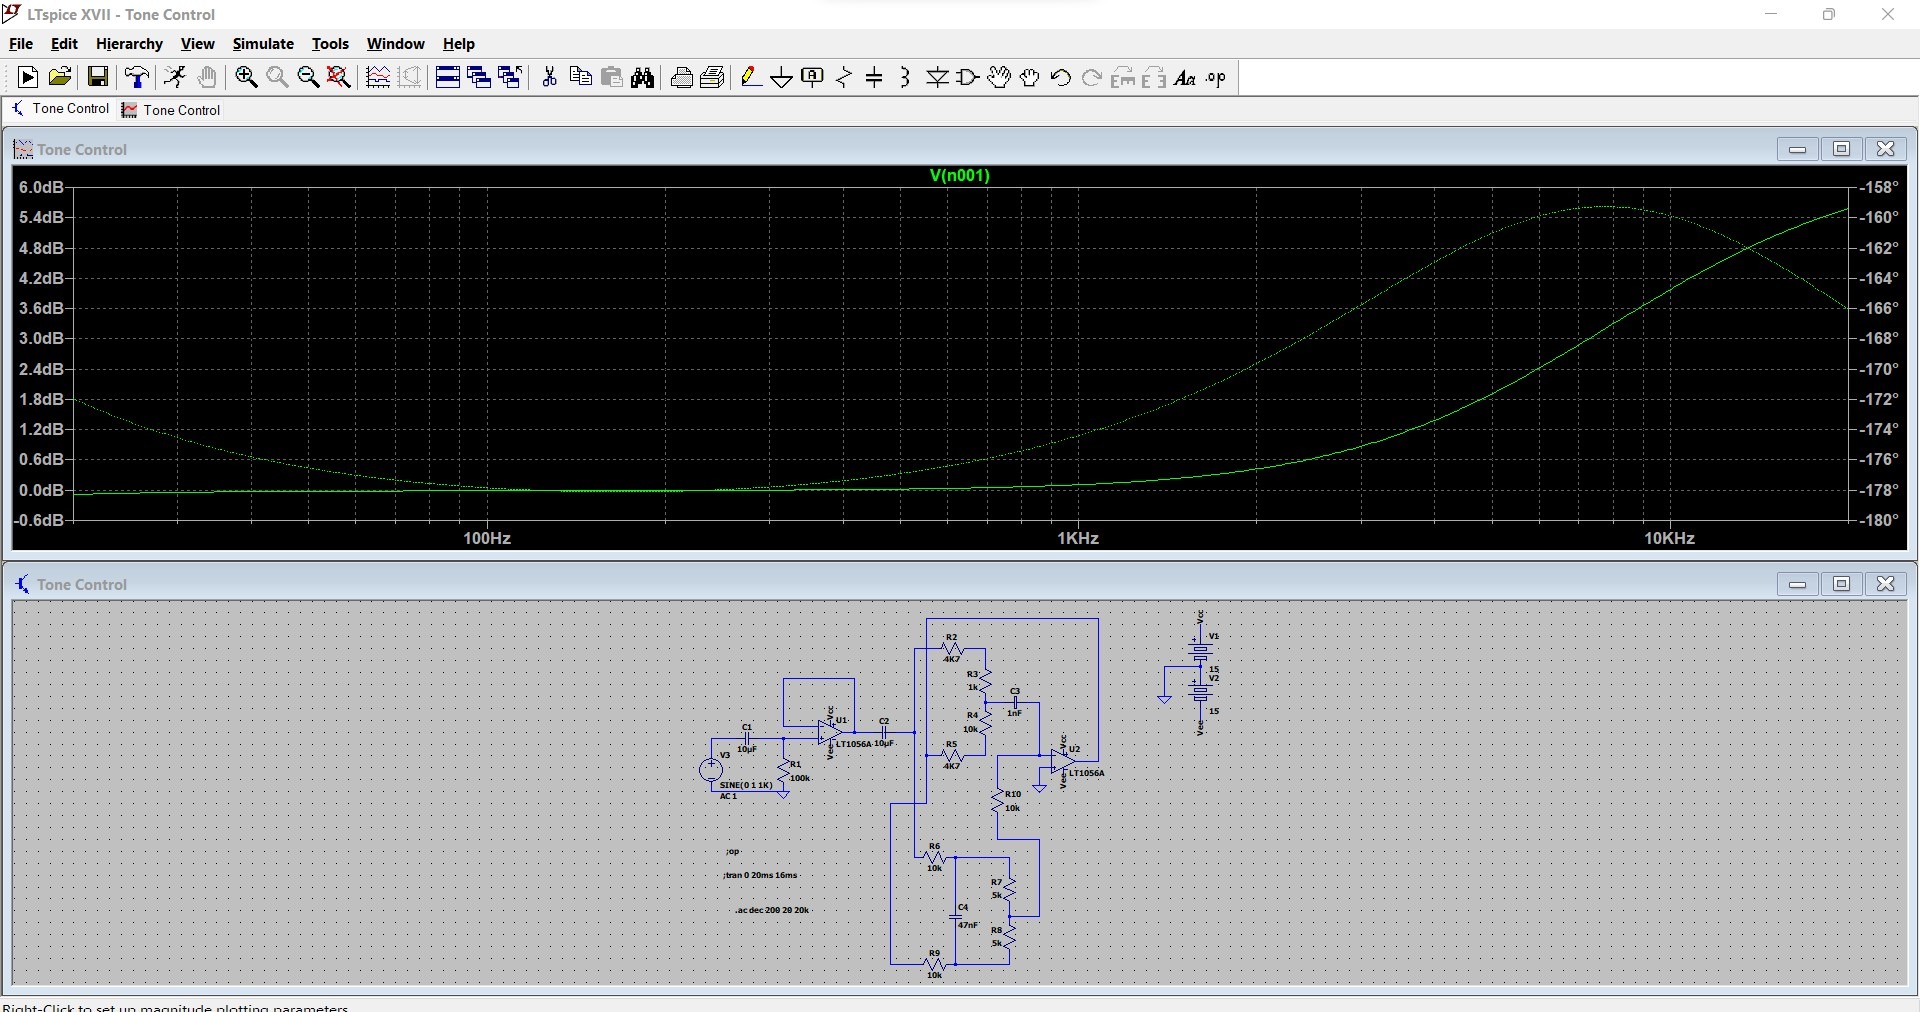Open the Edit menu
The image size is (1920, 1012).
point(64,44)
